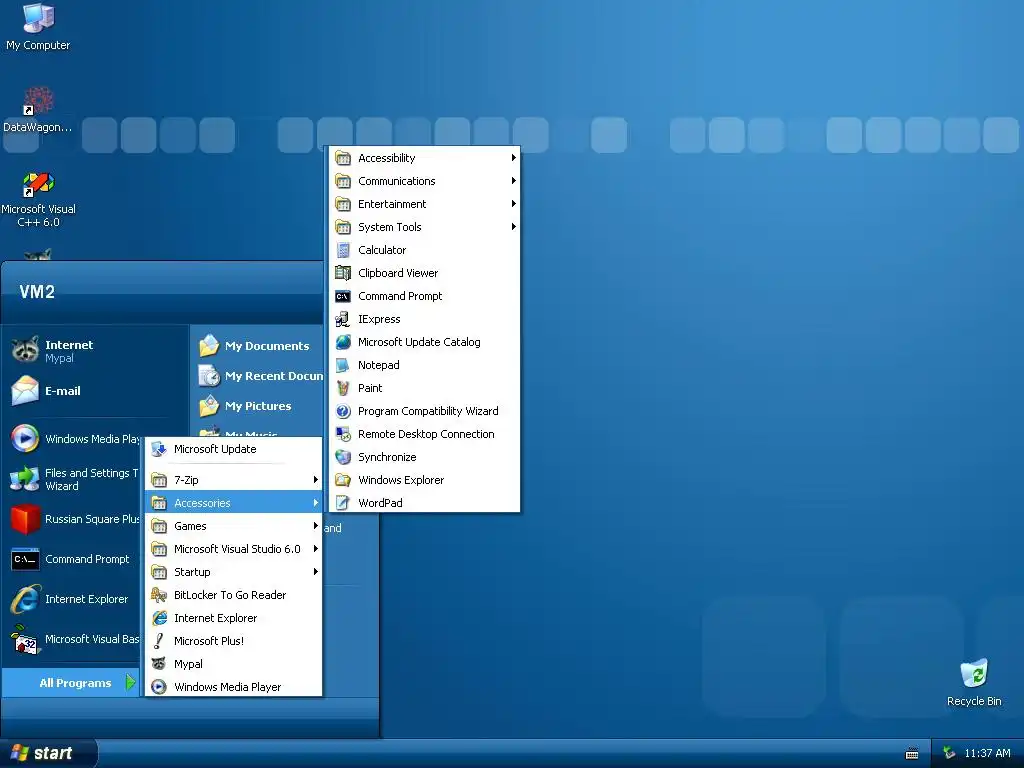The width and height of the screenshot is (1024, 768).
Task: Open the Calculator icon in Accessories
Action: (x=424, y=250)
